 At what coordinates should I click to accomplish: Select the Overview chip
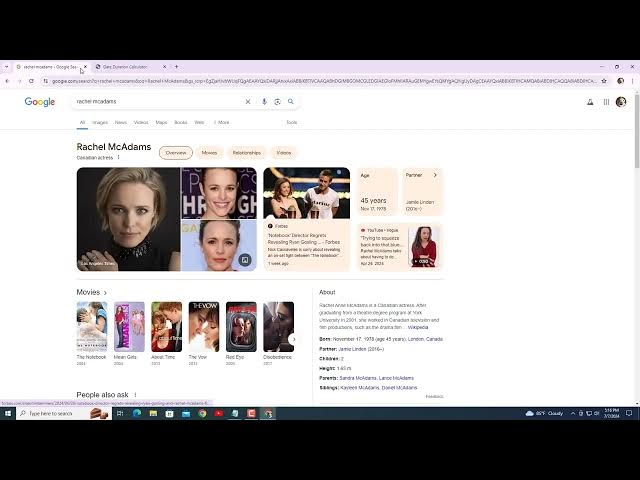(176, 153)
